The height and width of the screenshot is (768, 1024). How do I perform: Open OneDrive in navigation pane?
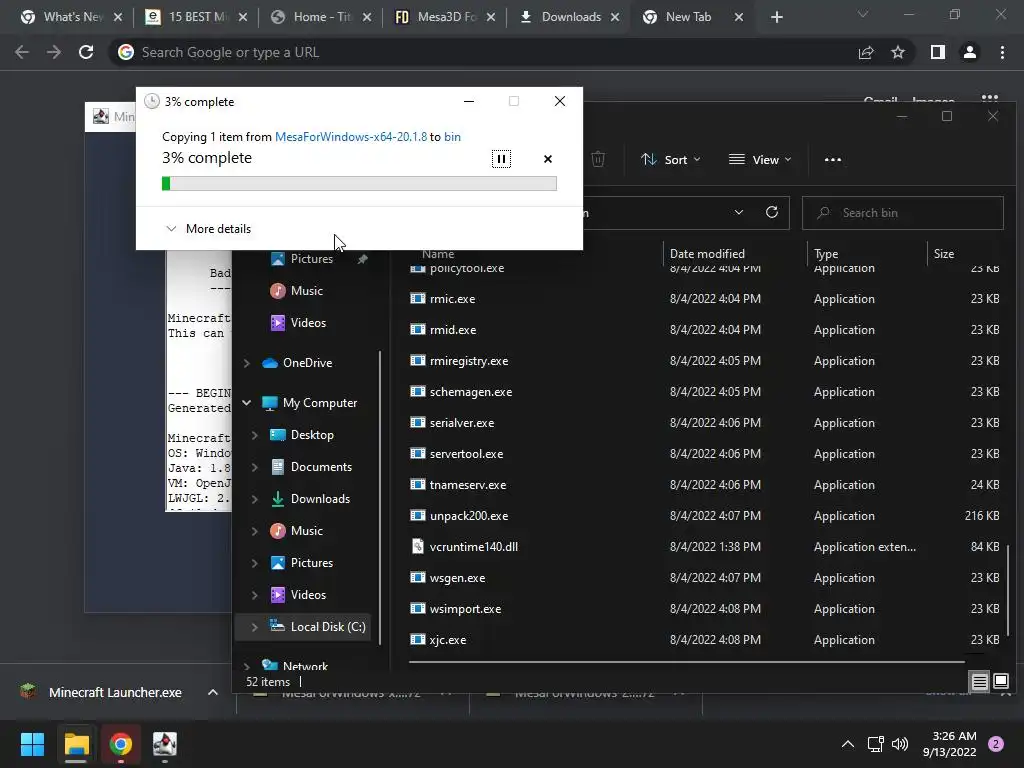(307, 363)
